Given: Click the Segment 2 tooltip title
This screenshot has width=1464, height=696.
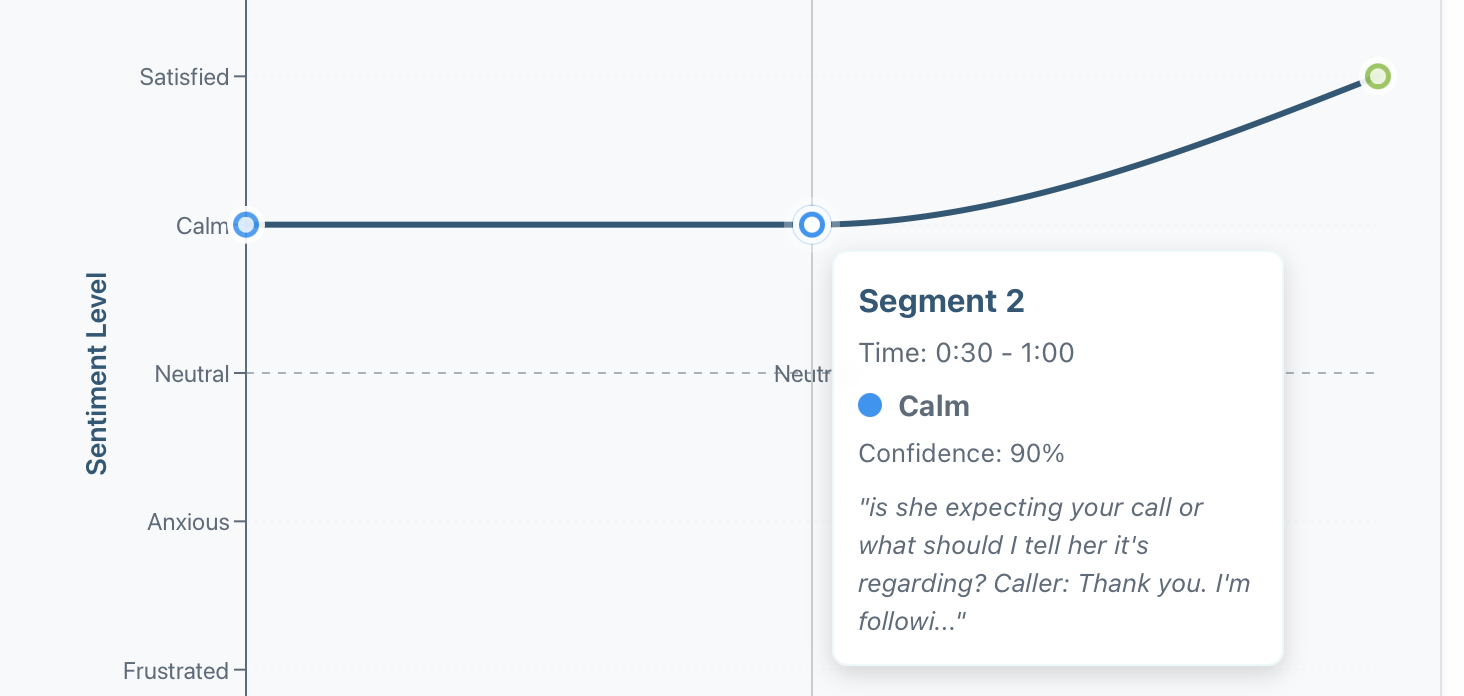Looking at the screenshot, I should click(x=941, y=301).
